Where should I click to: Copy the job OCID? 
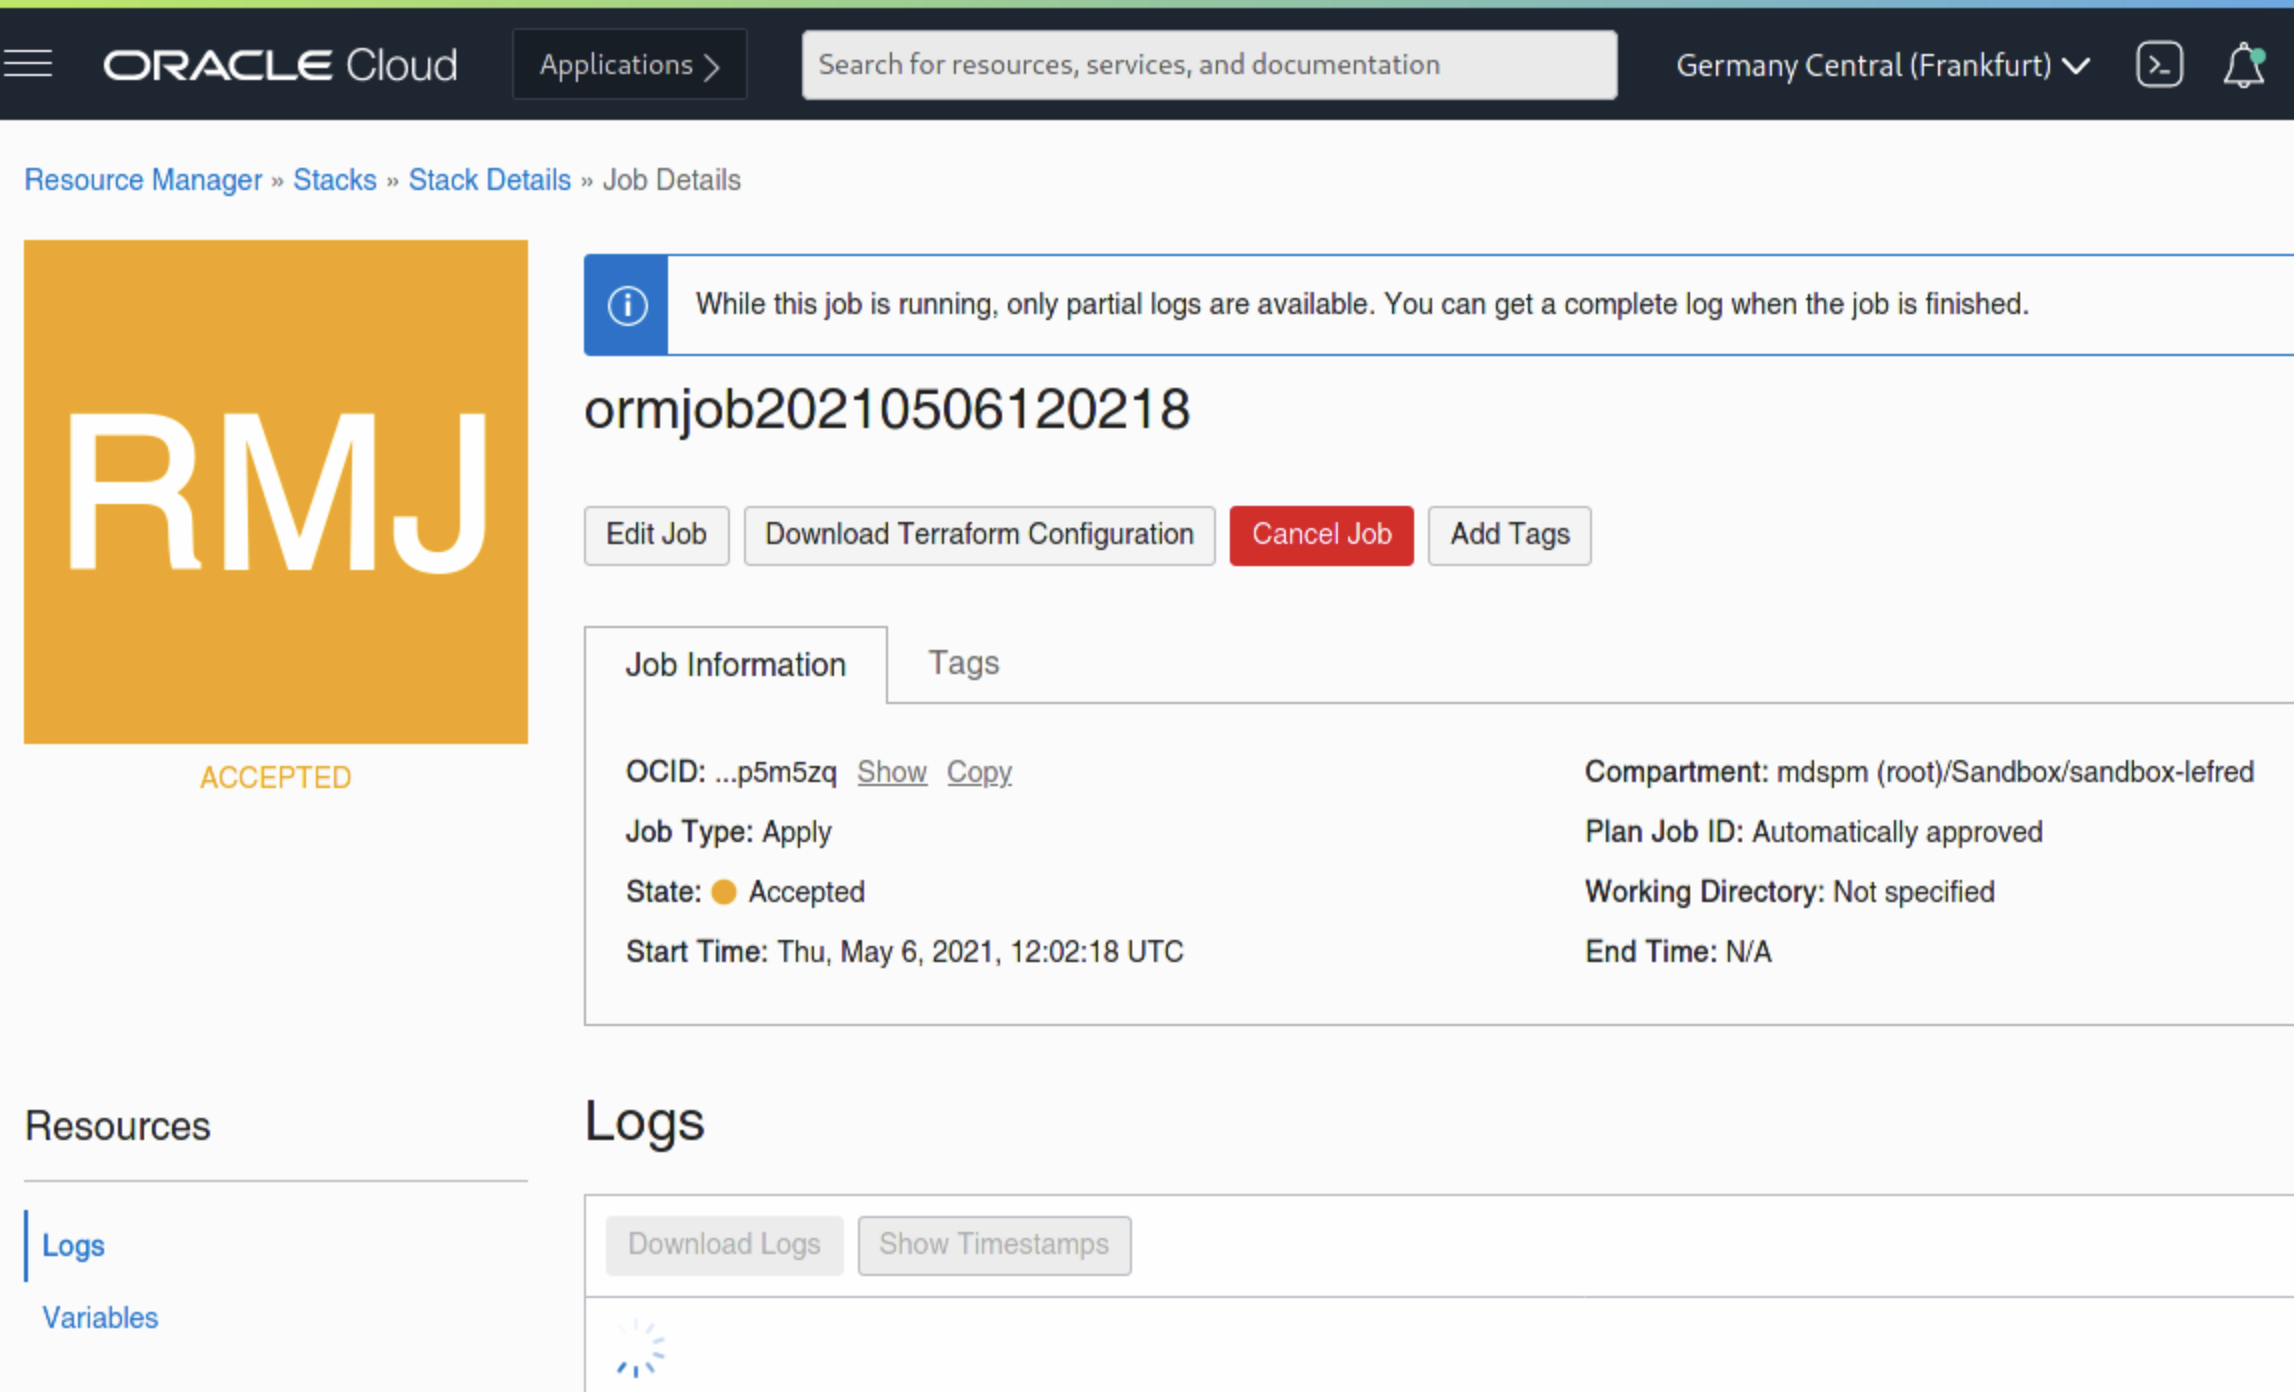click(979, 772)
